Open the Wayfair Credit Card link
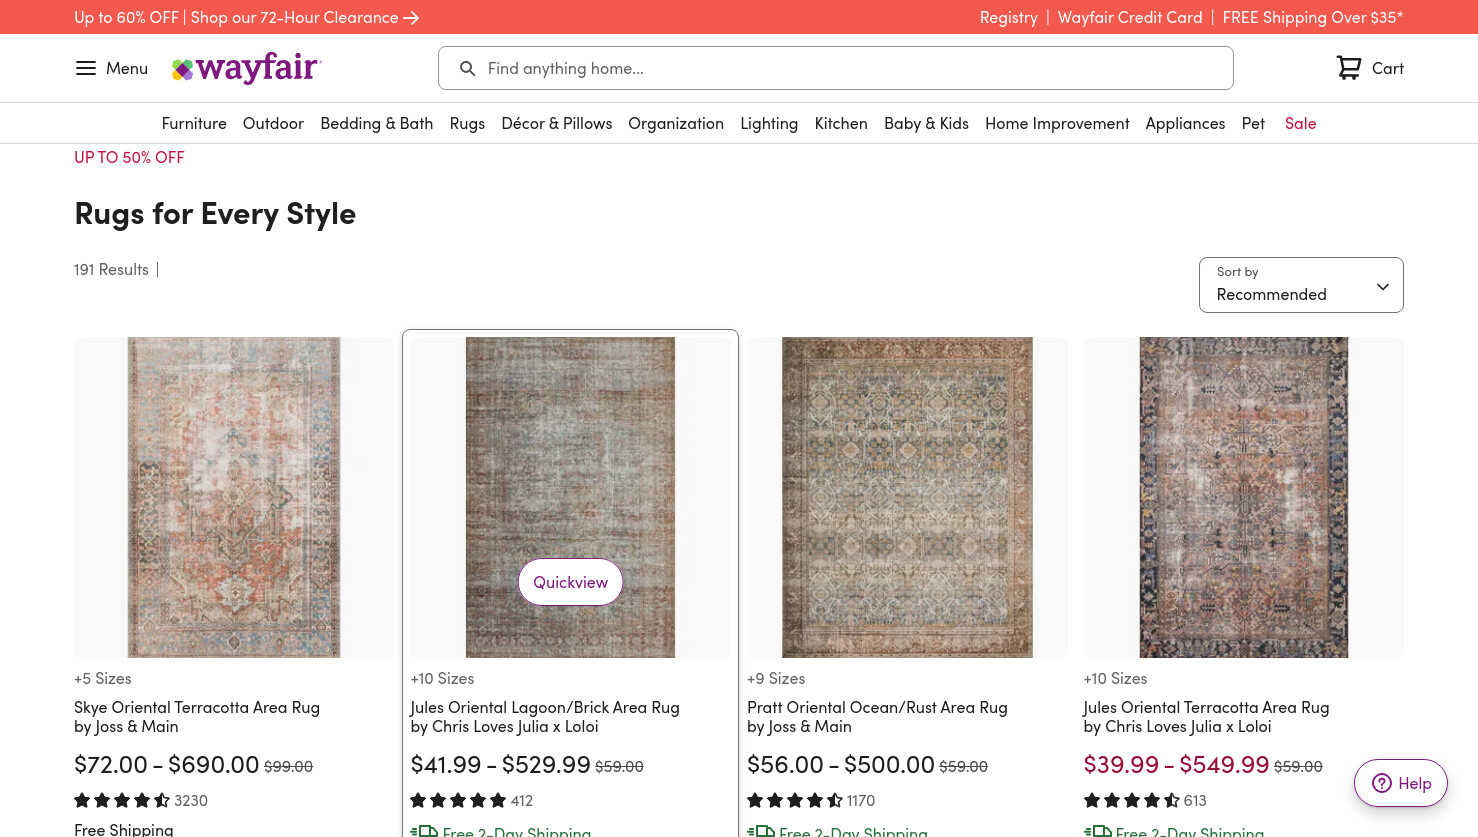 (1130, 17)
